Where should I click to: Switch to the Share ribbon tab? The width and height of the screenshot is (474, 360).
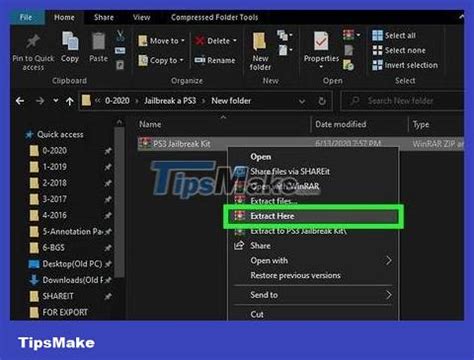pyautogui.click(x=104, y=17)
